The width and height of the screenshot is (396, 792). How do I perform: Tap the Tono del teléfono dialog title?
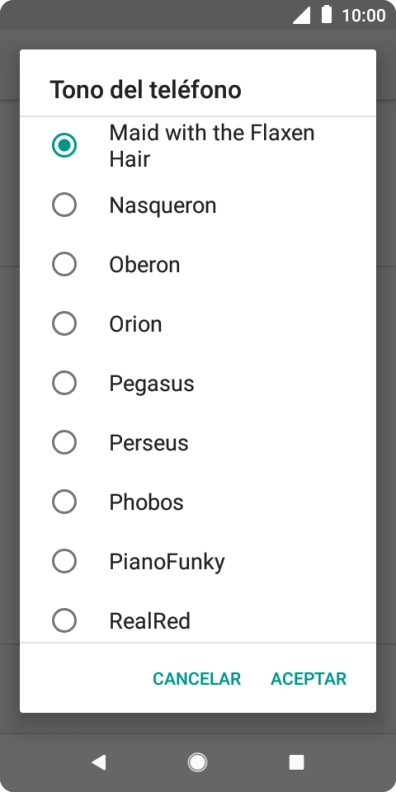[x=145, y=90]
